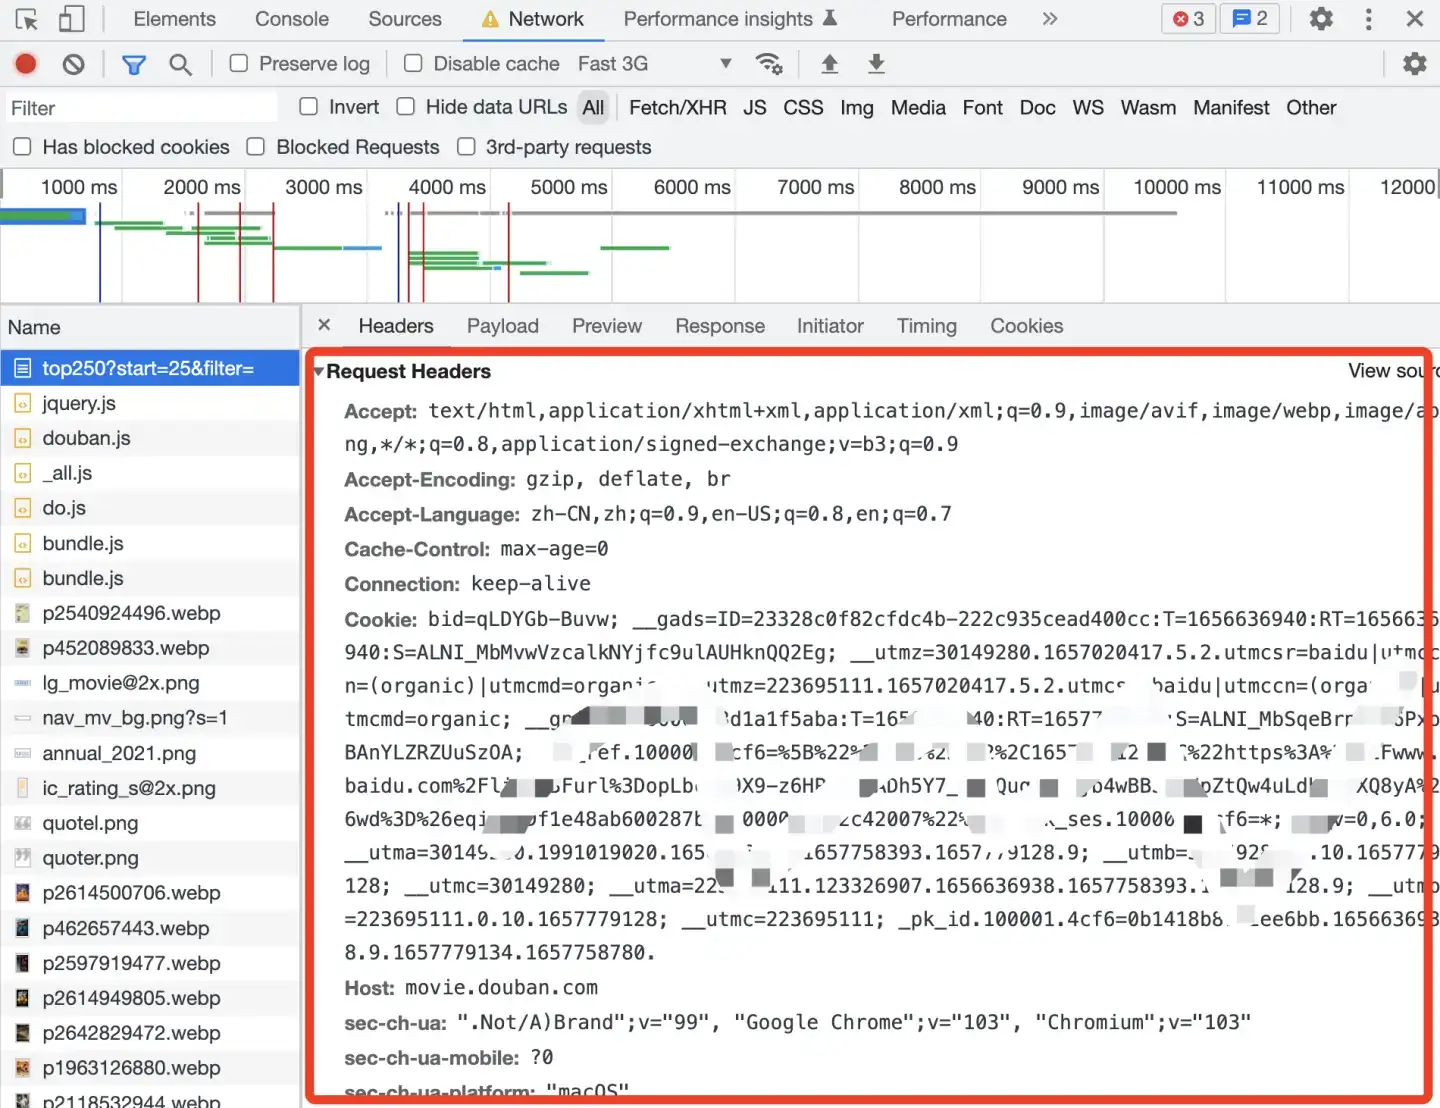
Task: Select the do.js request
Action: 150,508
